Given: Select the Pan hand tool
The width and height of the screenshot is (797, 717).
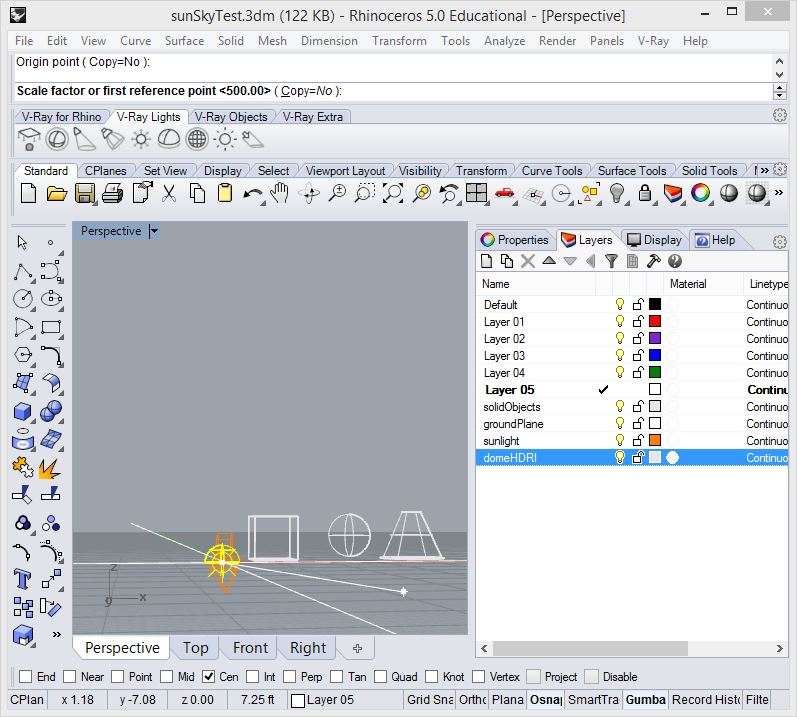Looking at the screenshot, I should point(280,194).
